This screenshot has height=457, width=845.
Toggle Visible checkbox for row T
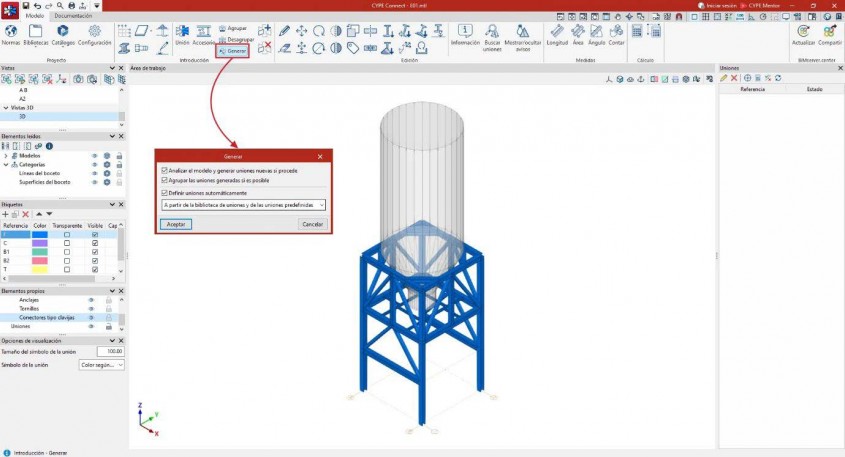click(x=95, y=269)
